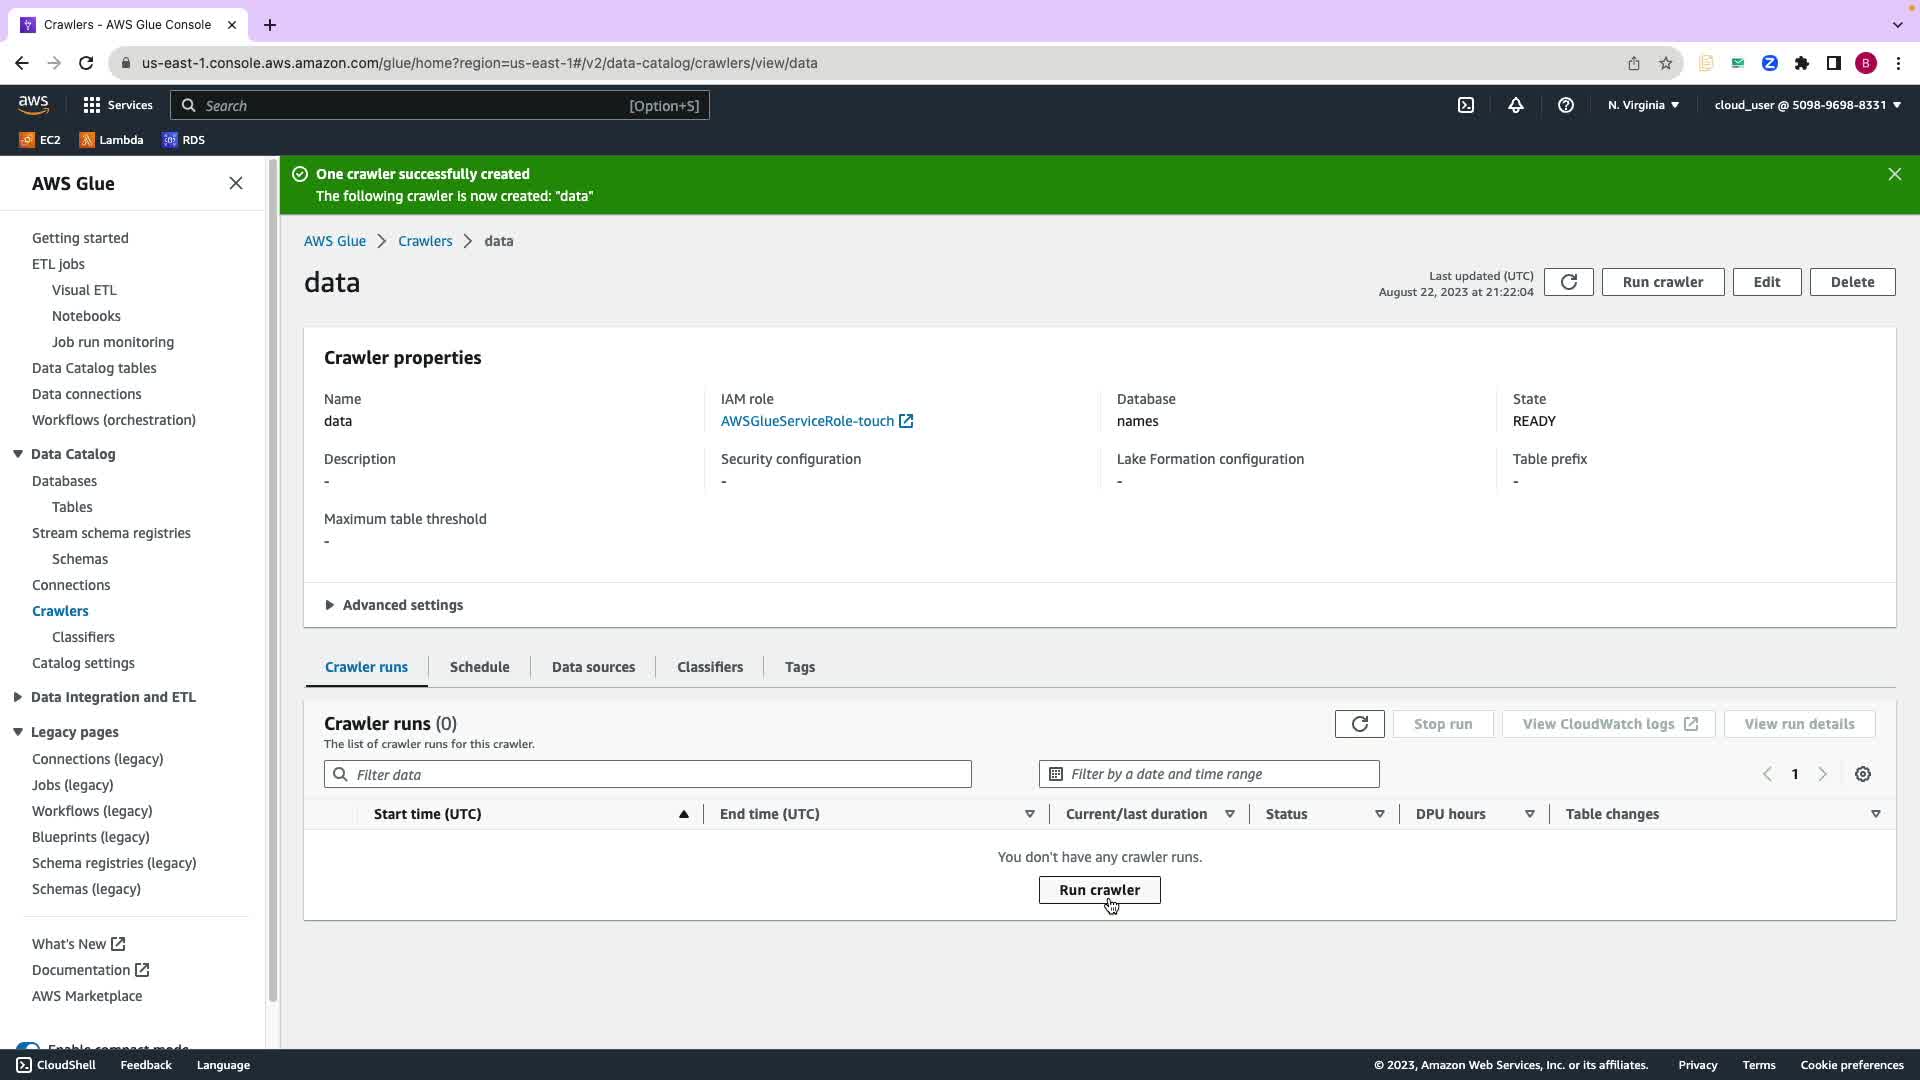Image resolution: width=1920 pixels, height=1080 pixels.
Task: Dismiss the green success banner
Action: point(1894,174)
